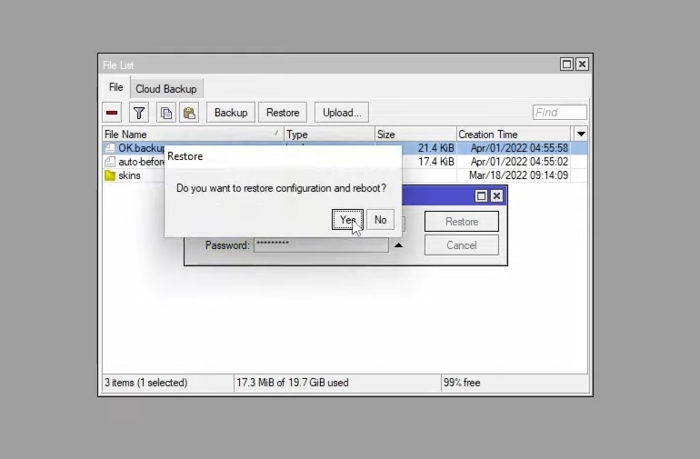Click No in the Restore dialog
Image resolution: width=700 pixels, height=459 pixels.
380,220
